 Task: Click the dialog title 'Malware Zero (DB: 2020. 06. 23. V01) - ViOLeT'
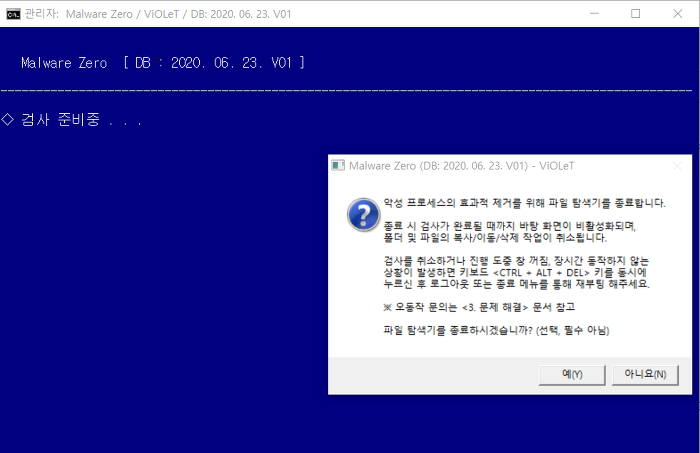tap(461, 166)
